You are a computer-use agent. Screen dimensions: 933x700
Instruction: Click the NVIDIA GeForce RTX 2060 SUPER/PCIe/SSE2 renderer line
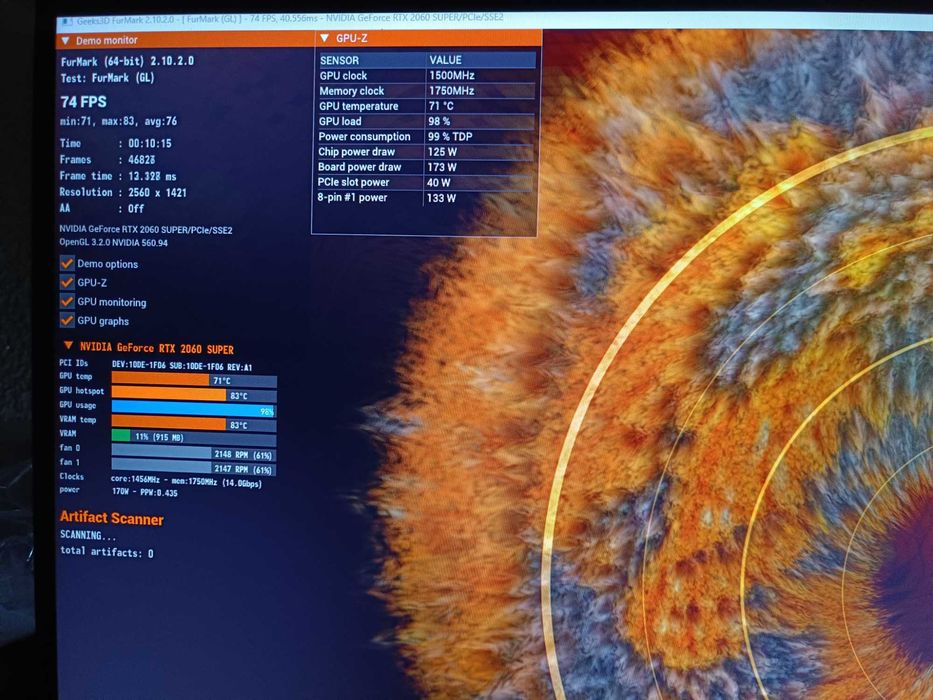click(x=146, y=230)
